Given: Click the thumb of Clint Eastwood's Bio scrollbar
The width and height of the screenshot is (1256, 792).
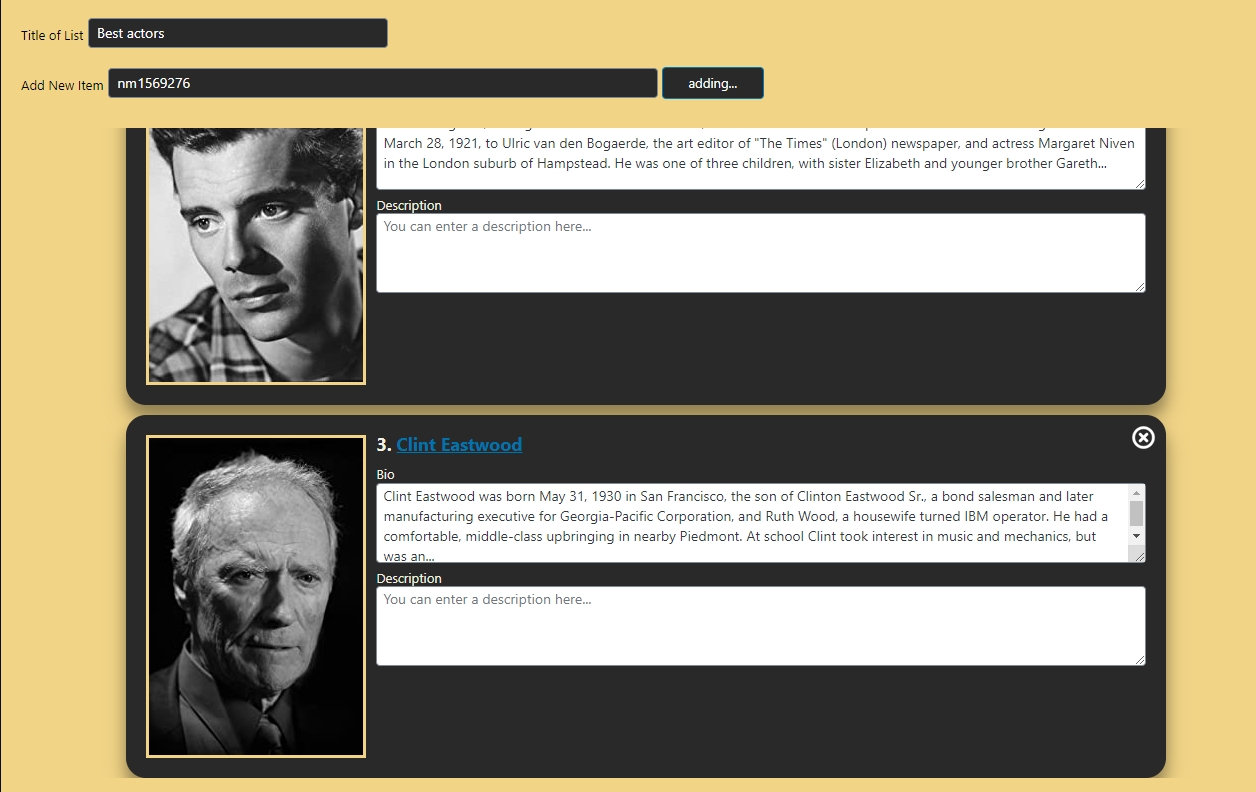Looking at the screenshot, I should (1136, 513).
